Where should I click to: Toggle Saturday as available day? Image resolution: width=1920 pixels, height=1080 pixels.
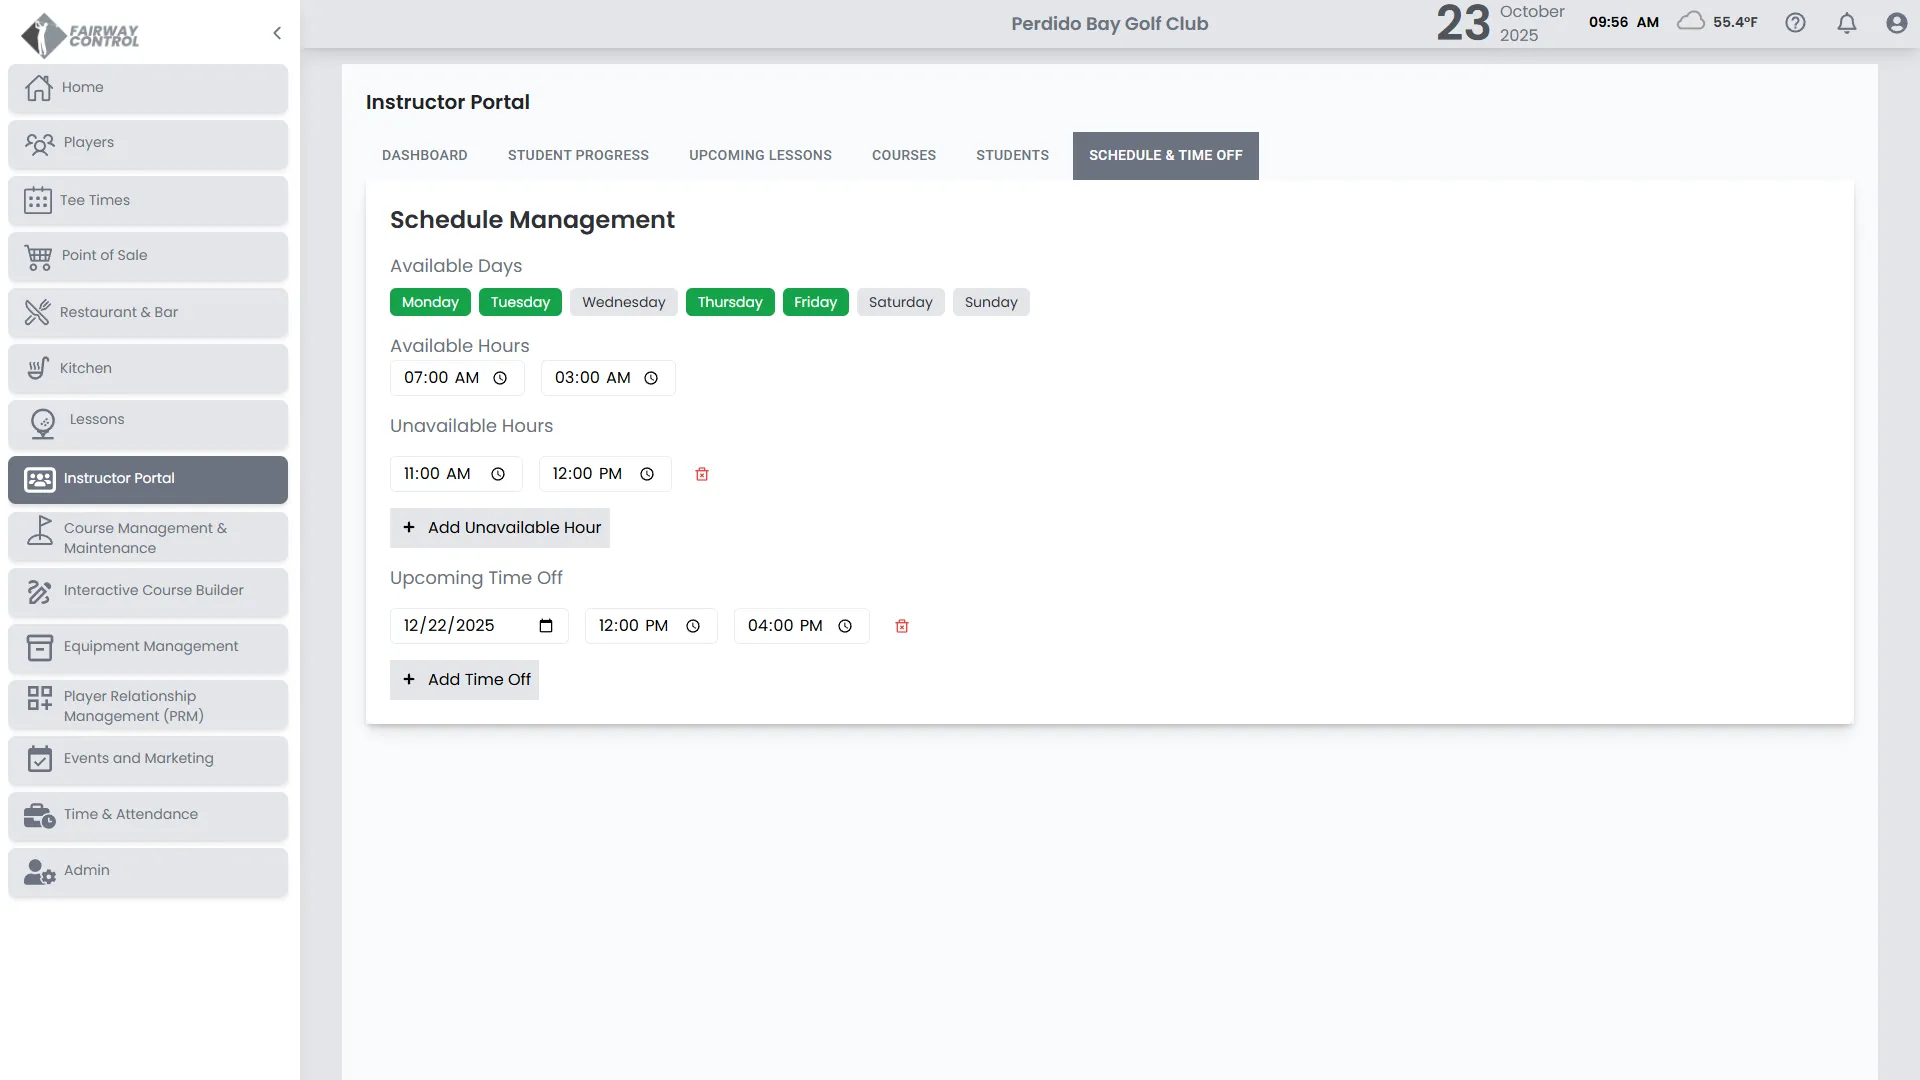[900, 302]
